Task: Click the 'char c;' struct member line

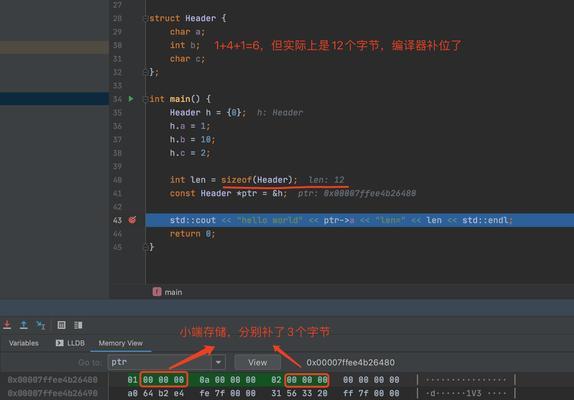Action: point(187,59)
